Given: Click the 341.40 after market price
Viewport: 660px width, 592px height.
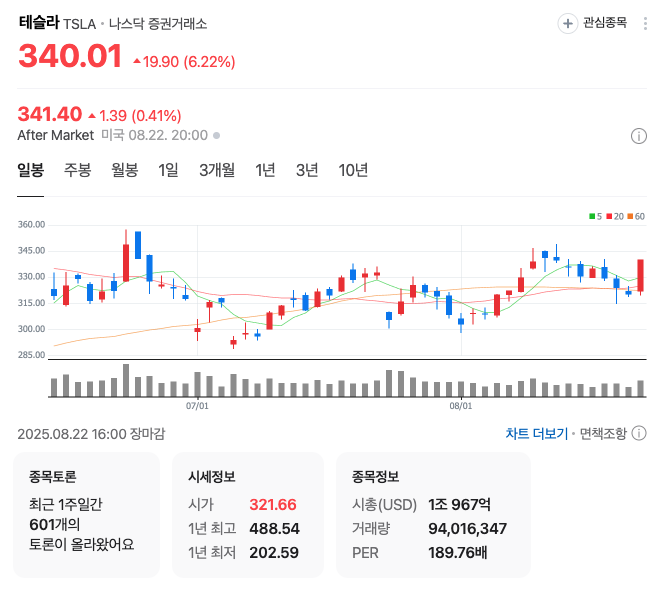Looking at the screenshot, I should [x=50, y=114].
